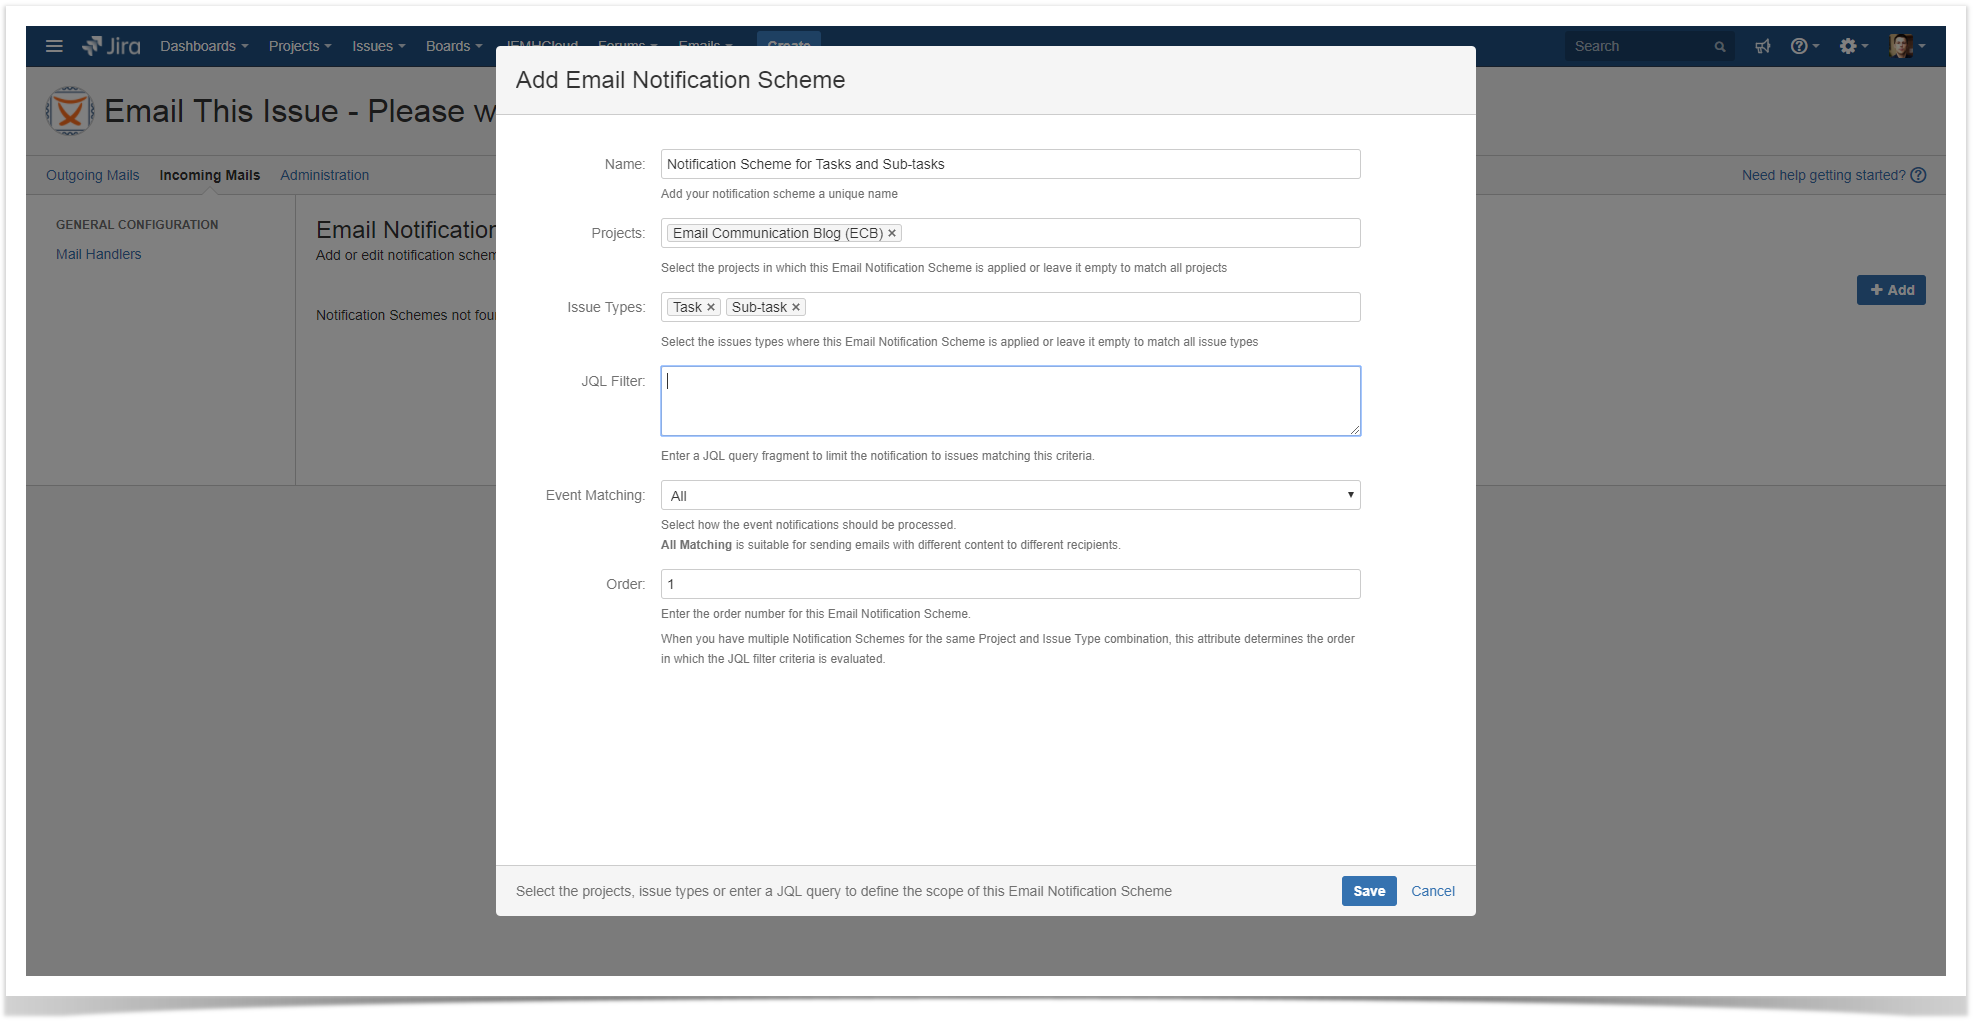Click the GENERAL CONFIGURATION heading
1980x1025 pixels.
click(x=137, y=225)
